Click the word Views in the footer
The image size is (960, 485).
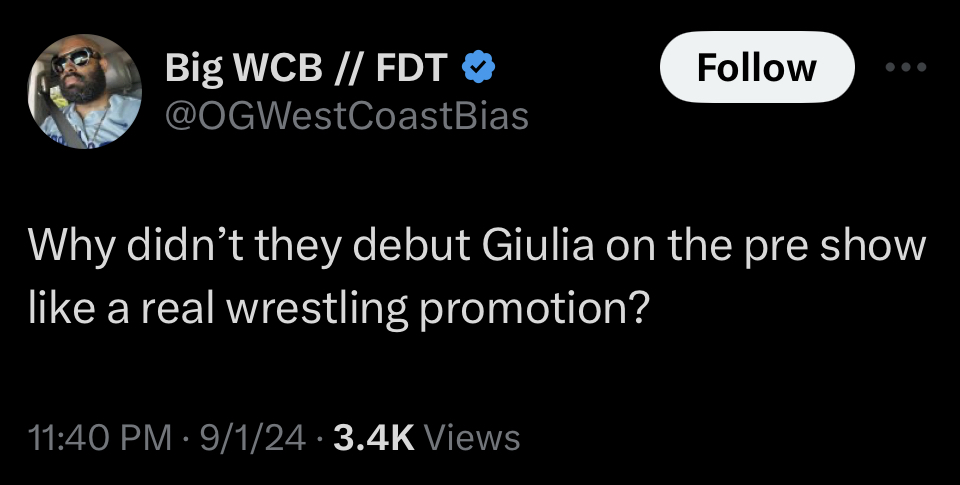coord(473,437)
